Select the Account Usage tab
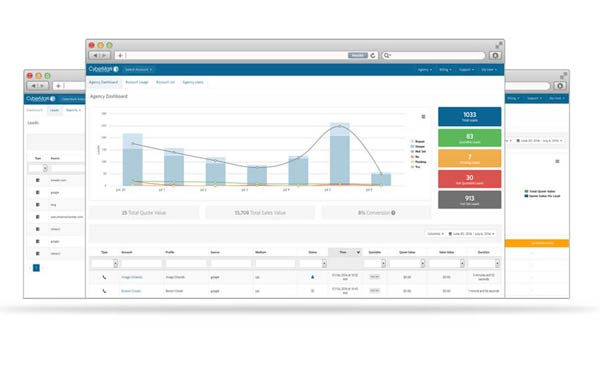This screenshot has height=385, width=600. coord(137,82)
